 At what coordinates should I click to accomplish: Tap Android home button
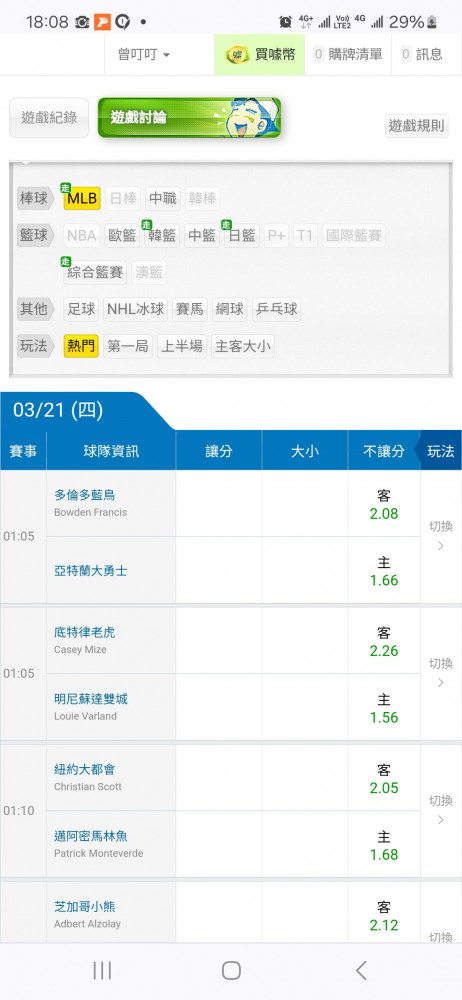[231, 971]
